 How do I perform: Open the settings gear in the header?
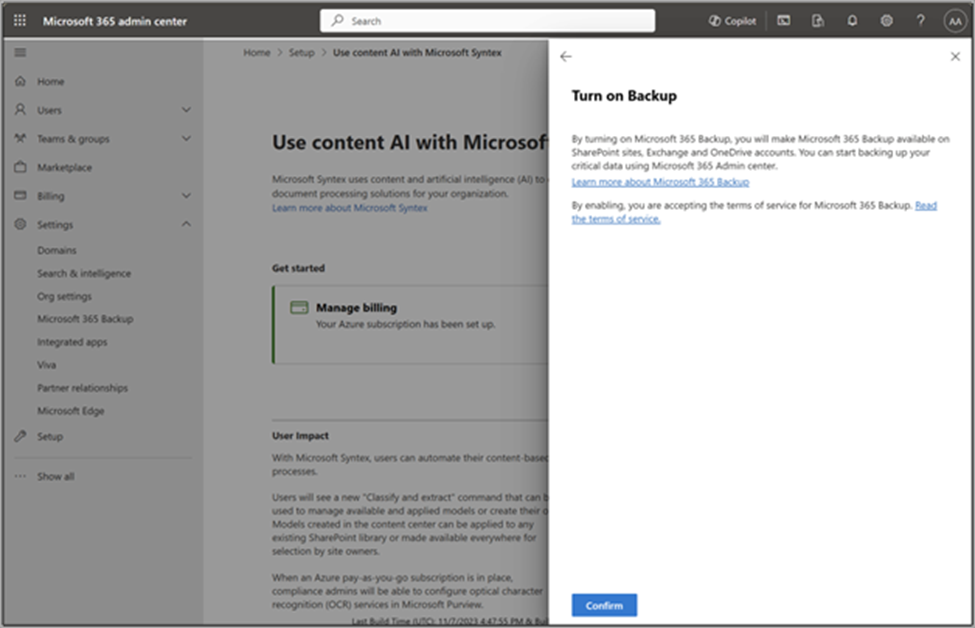(886, 21)
